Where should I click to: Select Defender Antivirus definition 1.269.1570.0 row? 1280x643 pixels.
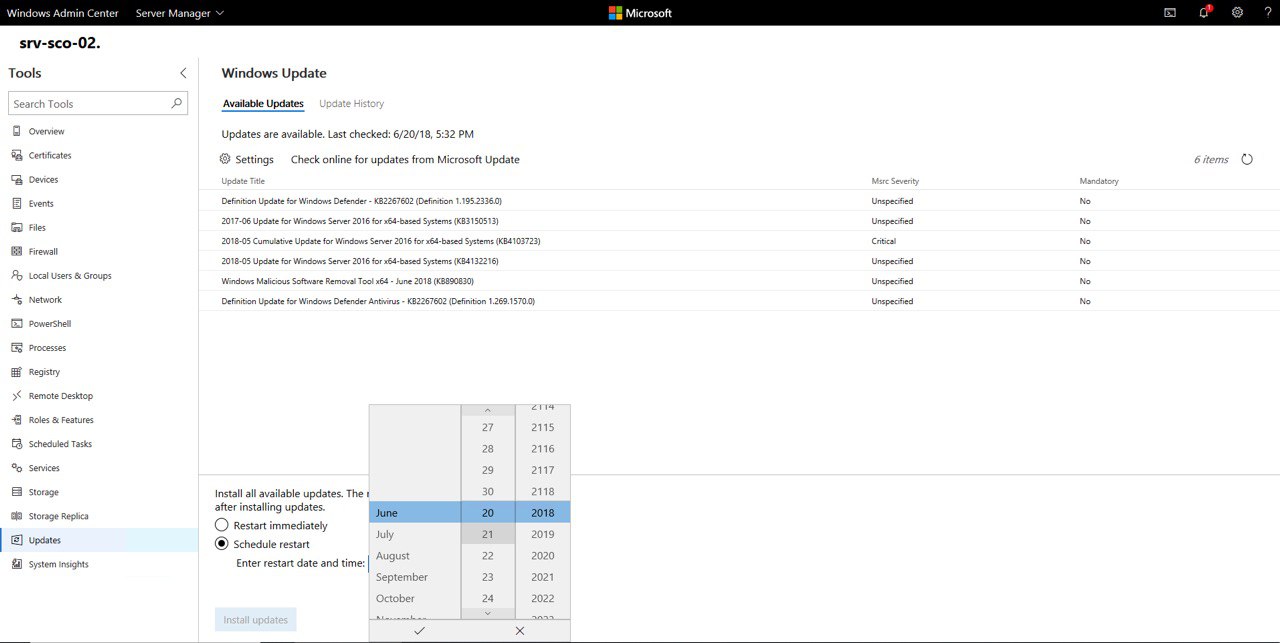pyautogui.click(x=739, y=301)
